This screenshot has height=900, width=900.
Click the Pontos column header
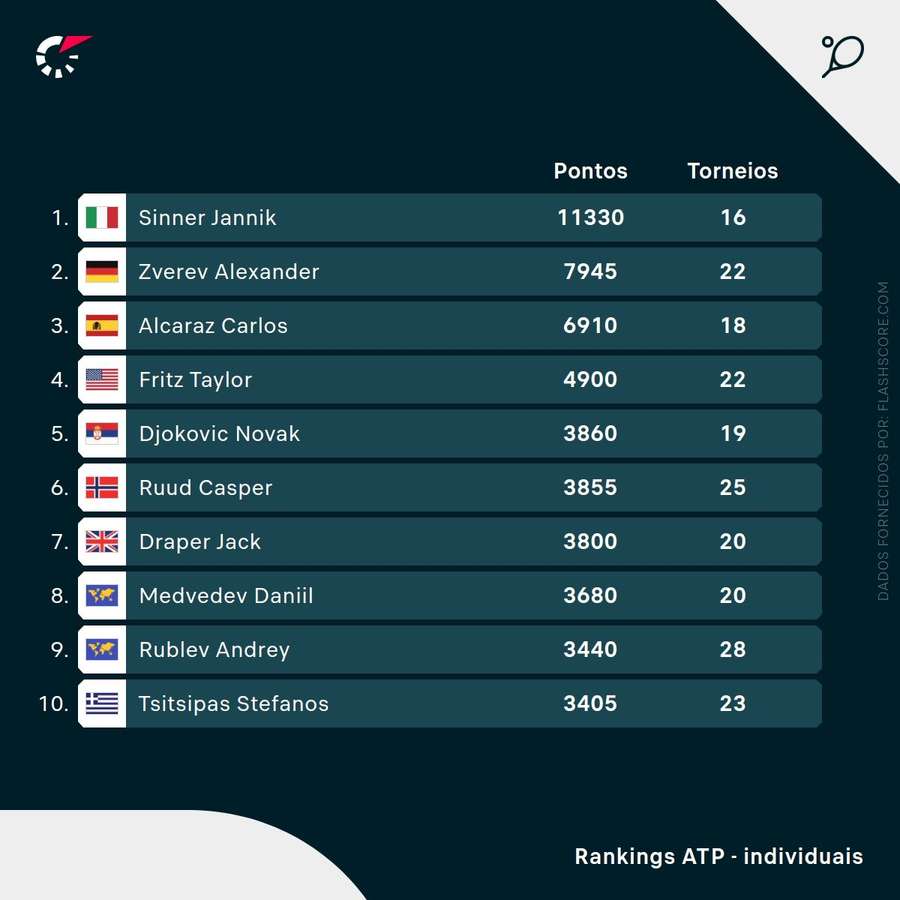click(x=591, y=171)
